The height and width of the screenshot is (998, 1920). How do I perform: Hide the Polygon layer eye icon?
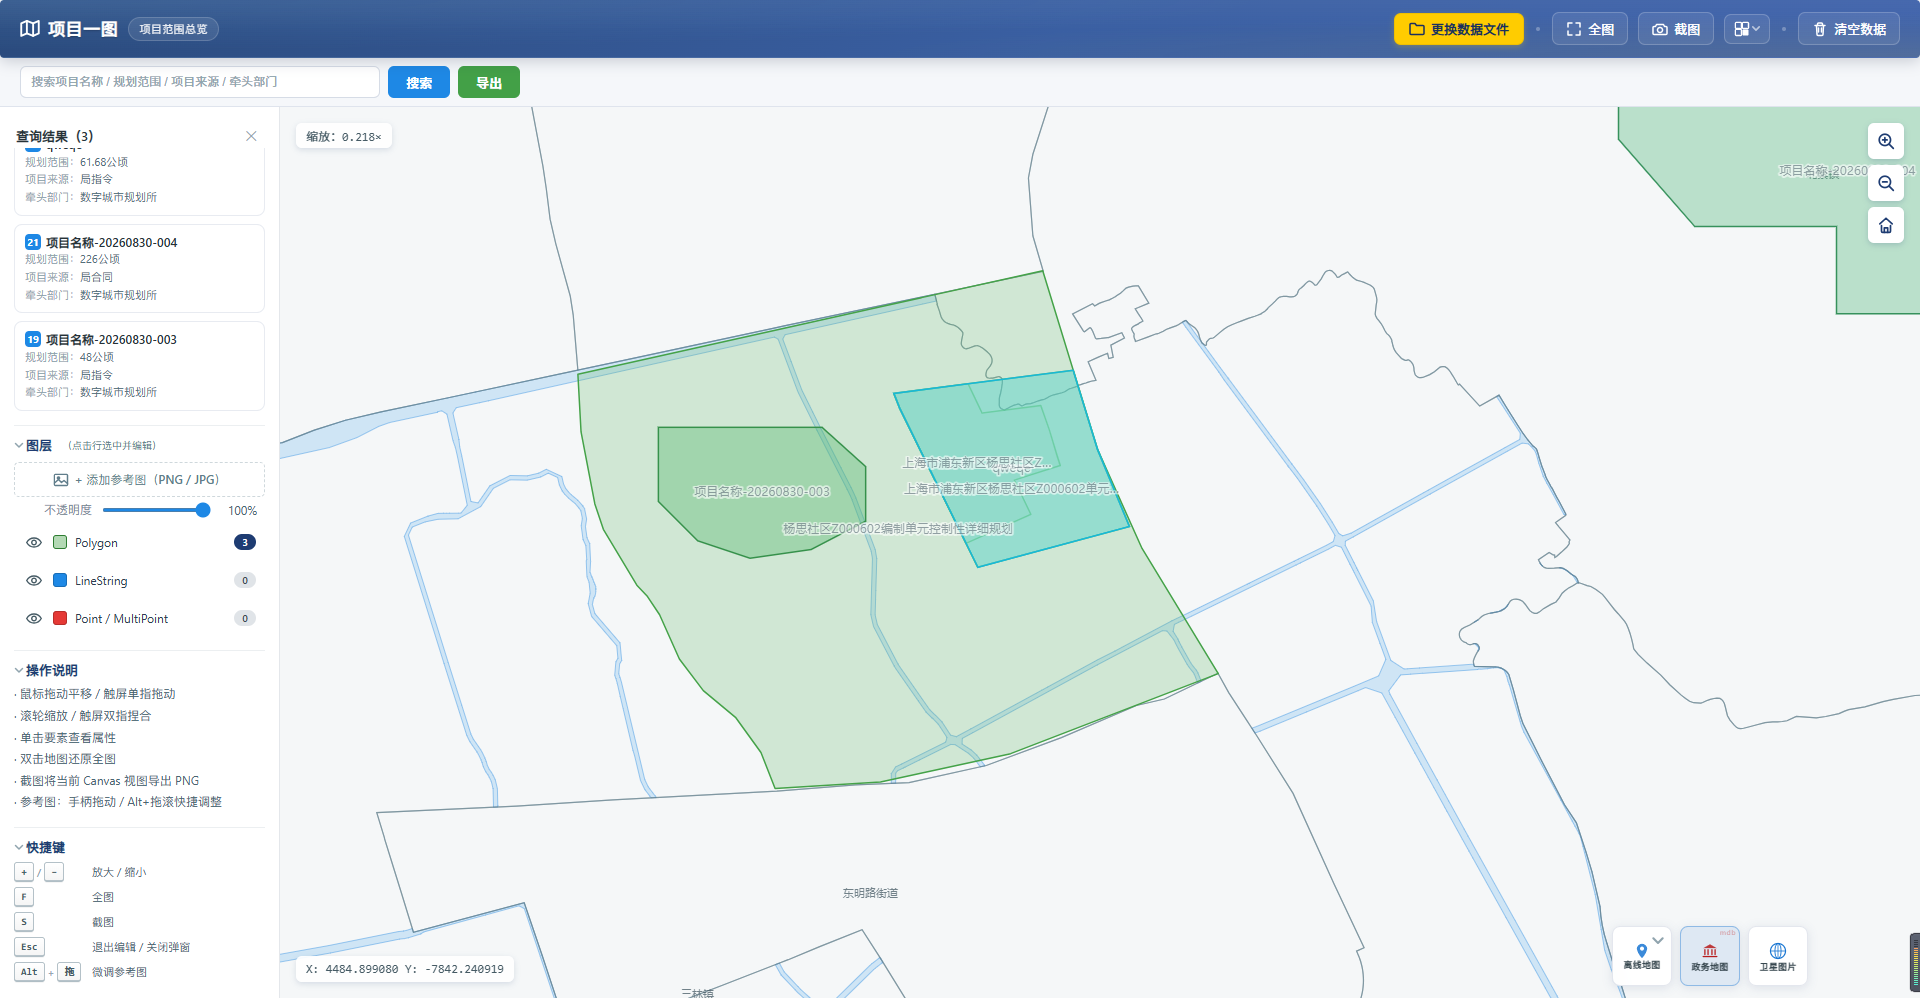(x=34, y=543)
